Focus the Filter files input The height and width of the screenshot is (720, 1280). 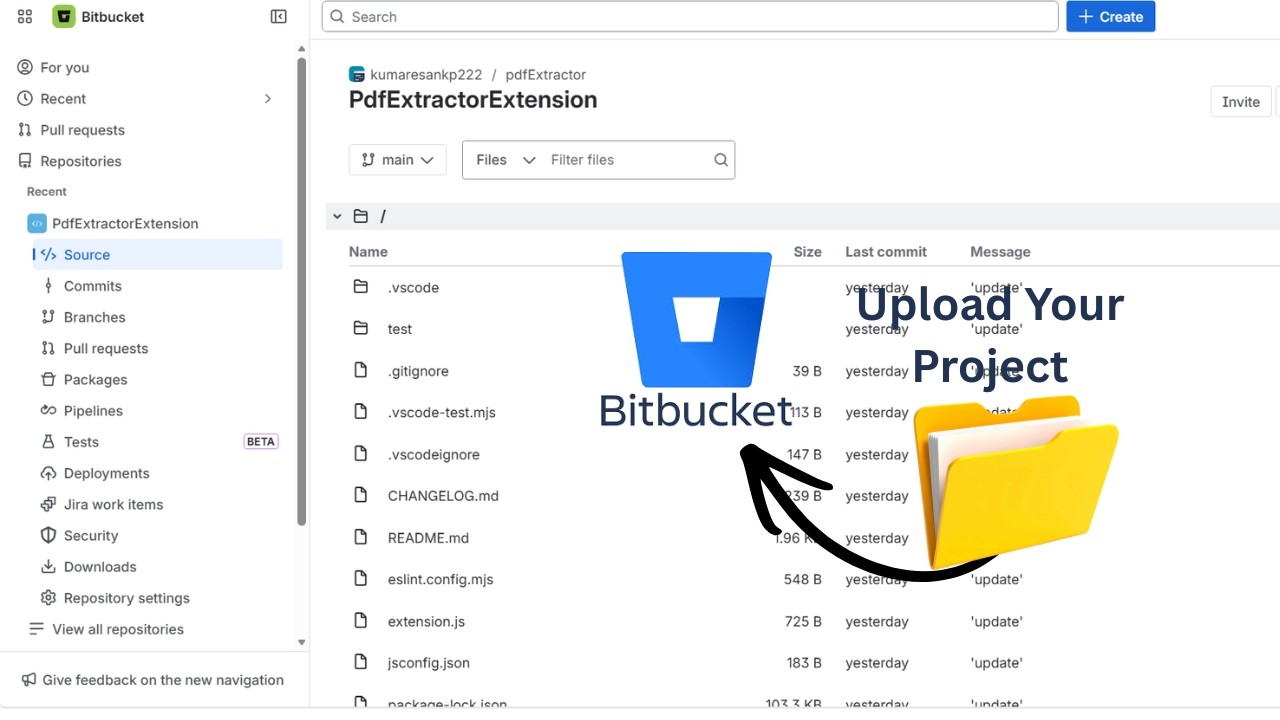tap(628, 160)
